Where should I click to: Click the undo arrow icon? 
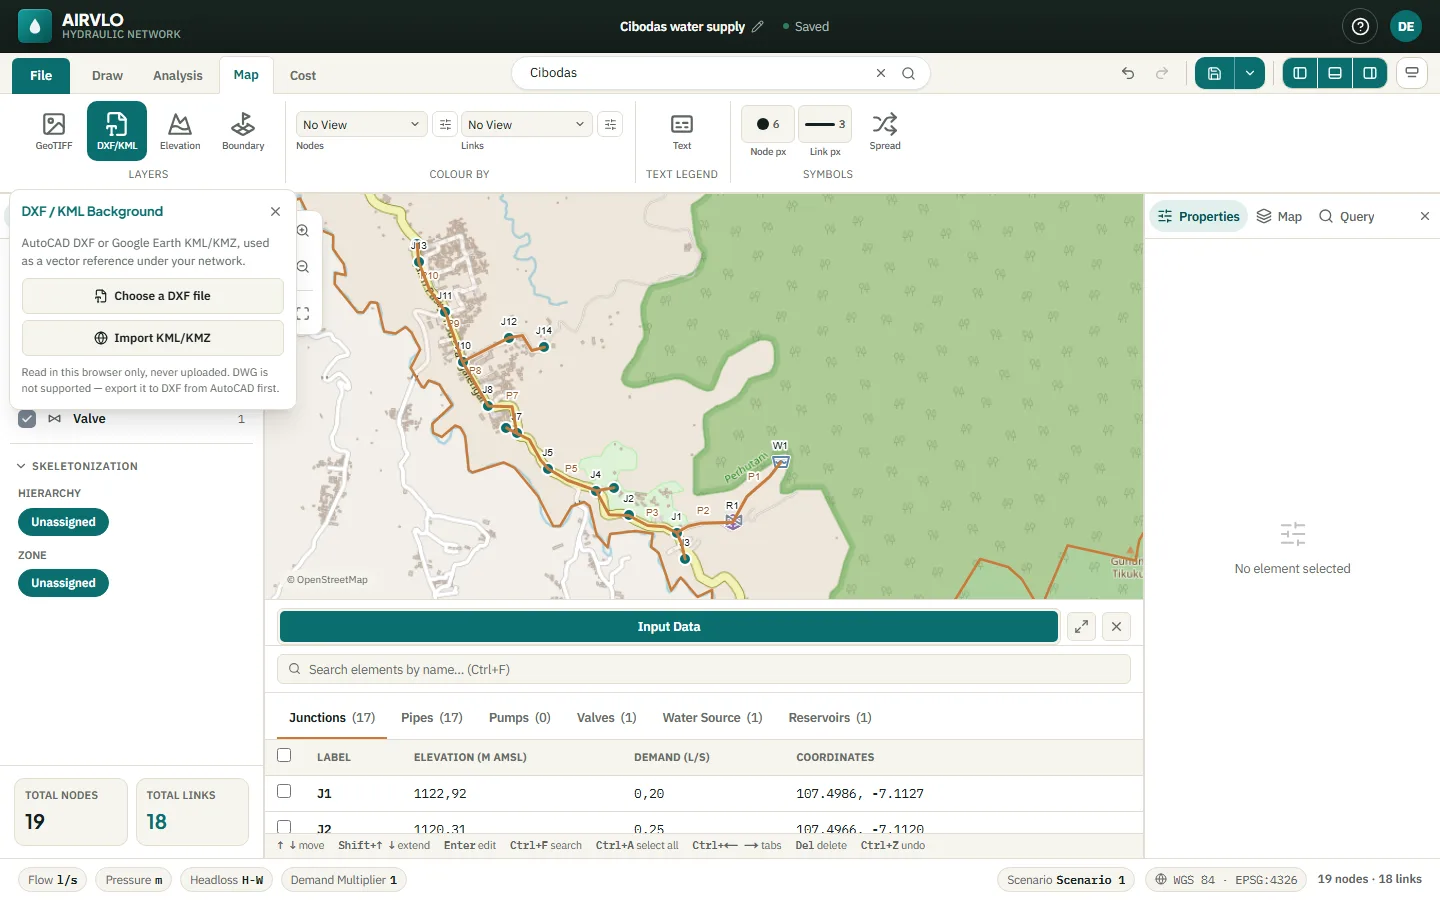pyautogui.click(x=1128, y=73)
